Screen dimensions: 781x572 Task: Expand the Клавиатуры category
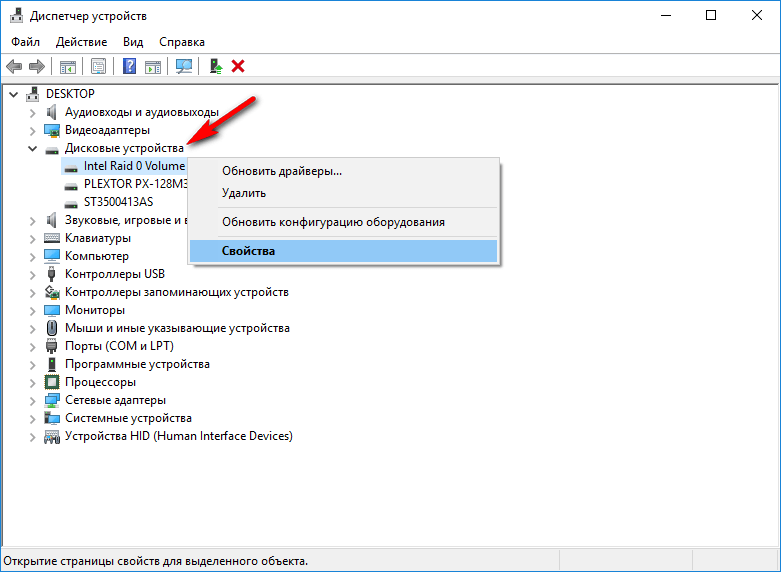[x=32, y=239]
